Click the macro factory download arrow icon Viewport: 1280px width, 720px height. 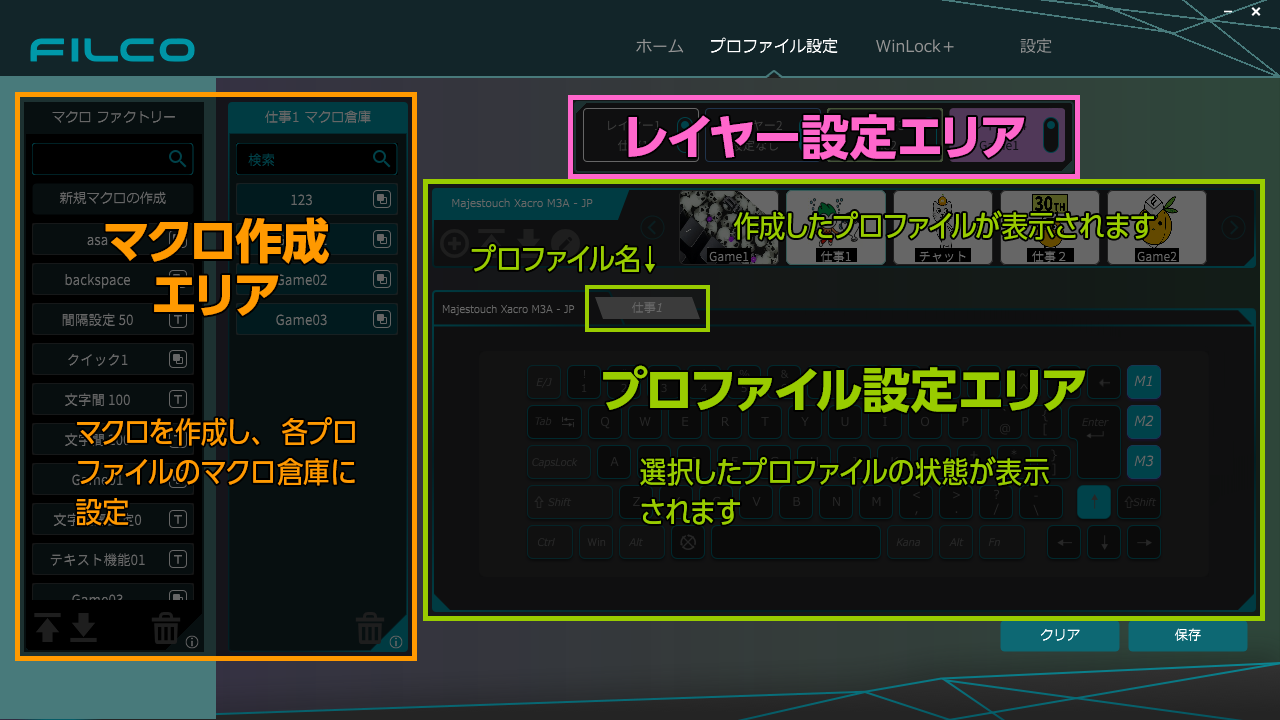click(x=84, y=627)
